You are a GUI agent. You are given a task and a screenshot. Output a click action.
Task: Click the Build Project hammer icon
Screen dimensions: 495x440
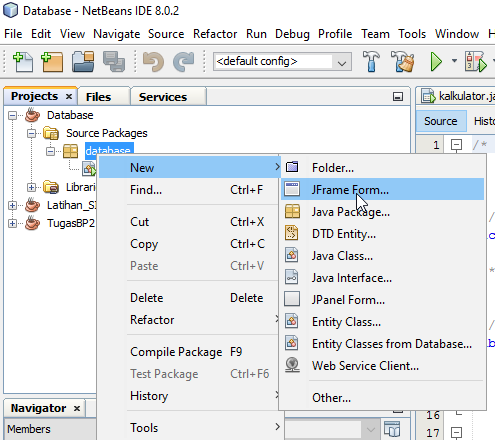pyautogui.click(x=371, y=62)
